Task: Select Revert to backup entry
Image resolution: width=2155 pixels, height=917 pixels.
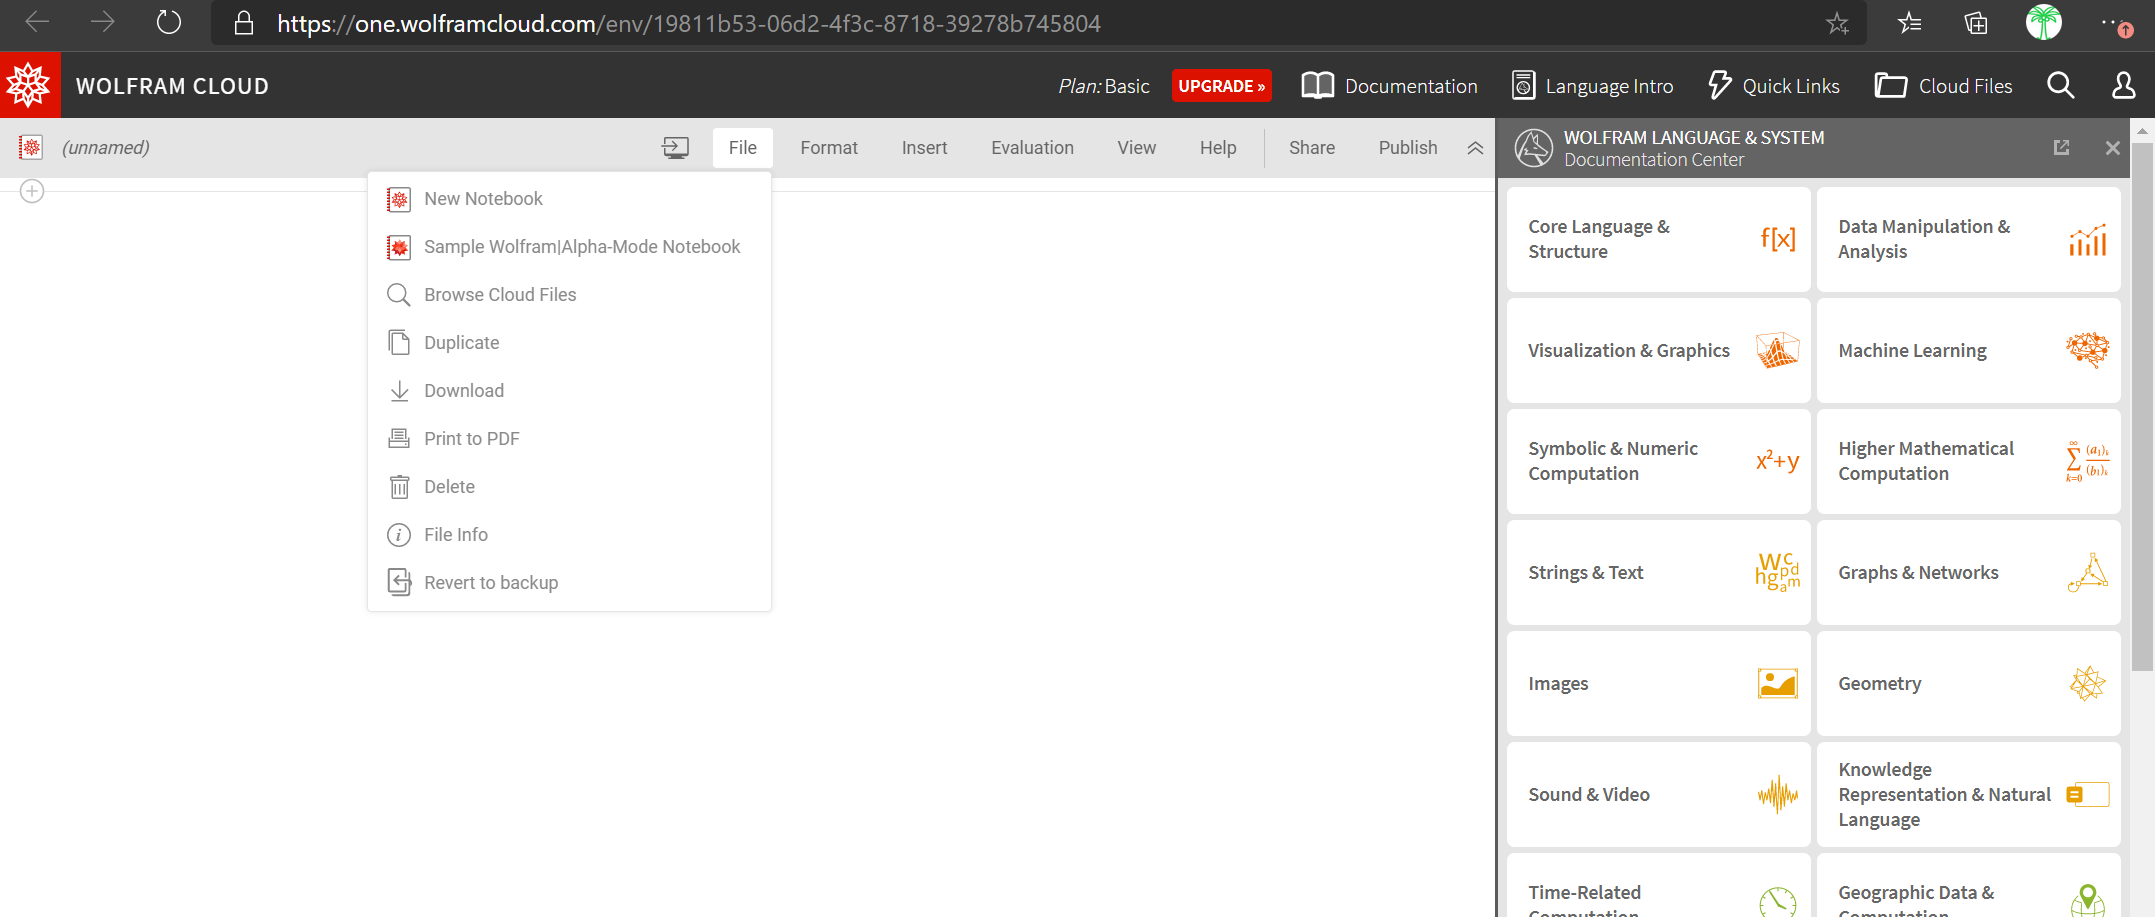Action: coord(569,583)
